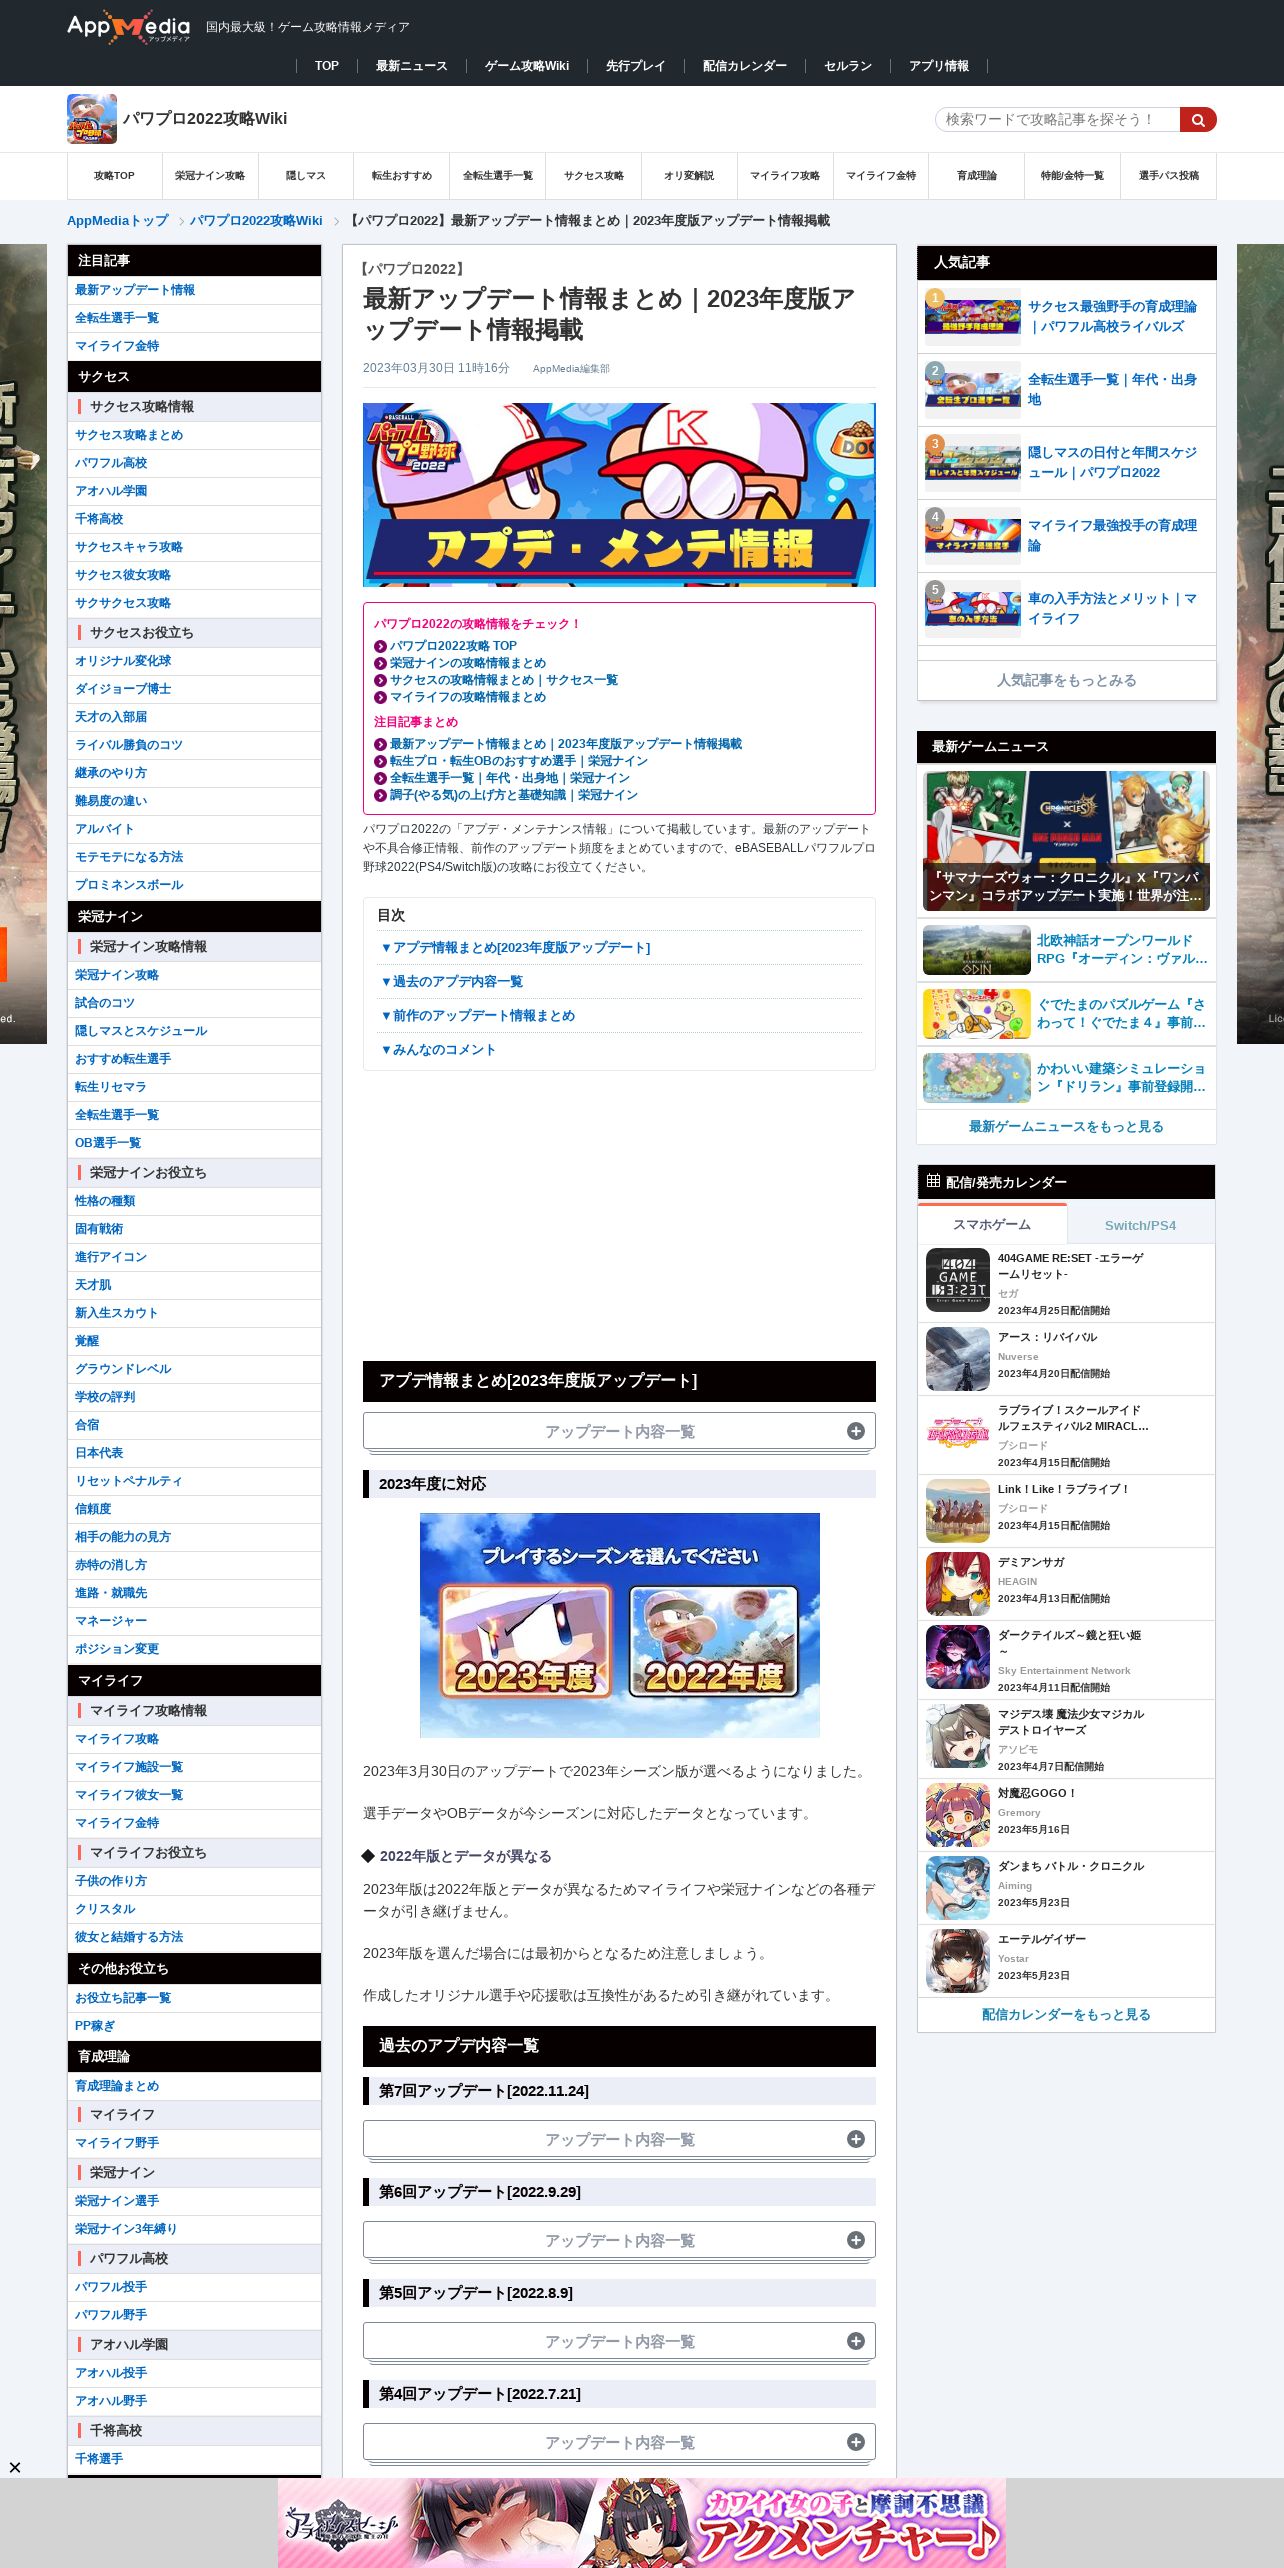Open sidebar link マイライフ彼女一覧

pyautogui.click(x=129, y=1795)
